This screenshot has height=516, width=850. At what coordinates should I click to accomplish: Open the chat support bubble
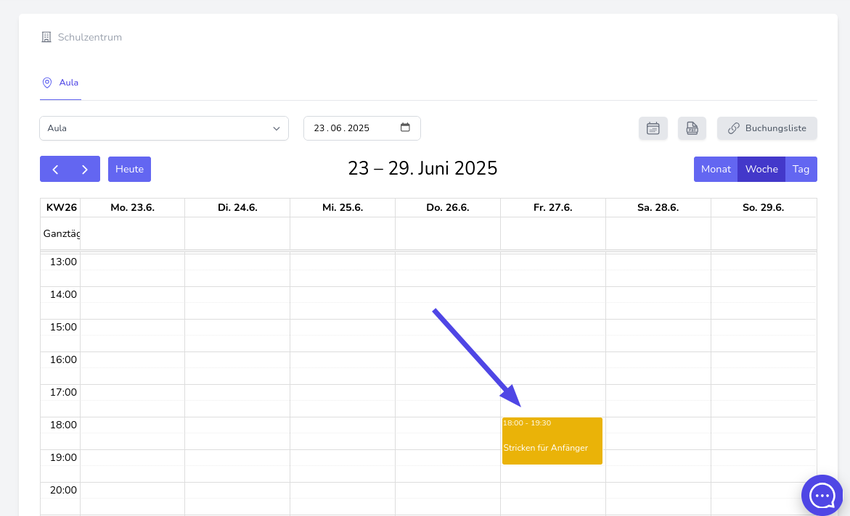point(822,495)
